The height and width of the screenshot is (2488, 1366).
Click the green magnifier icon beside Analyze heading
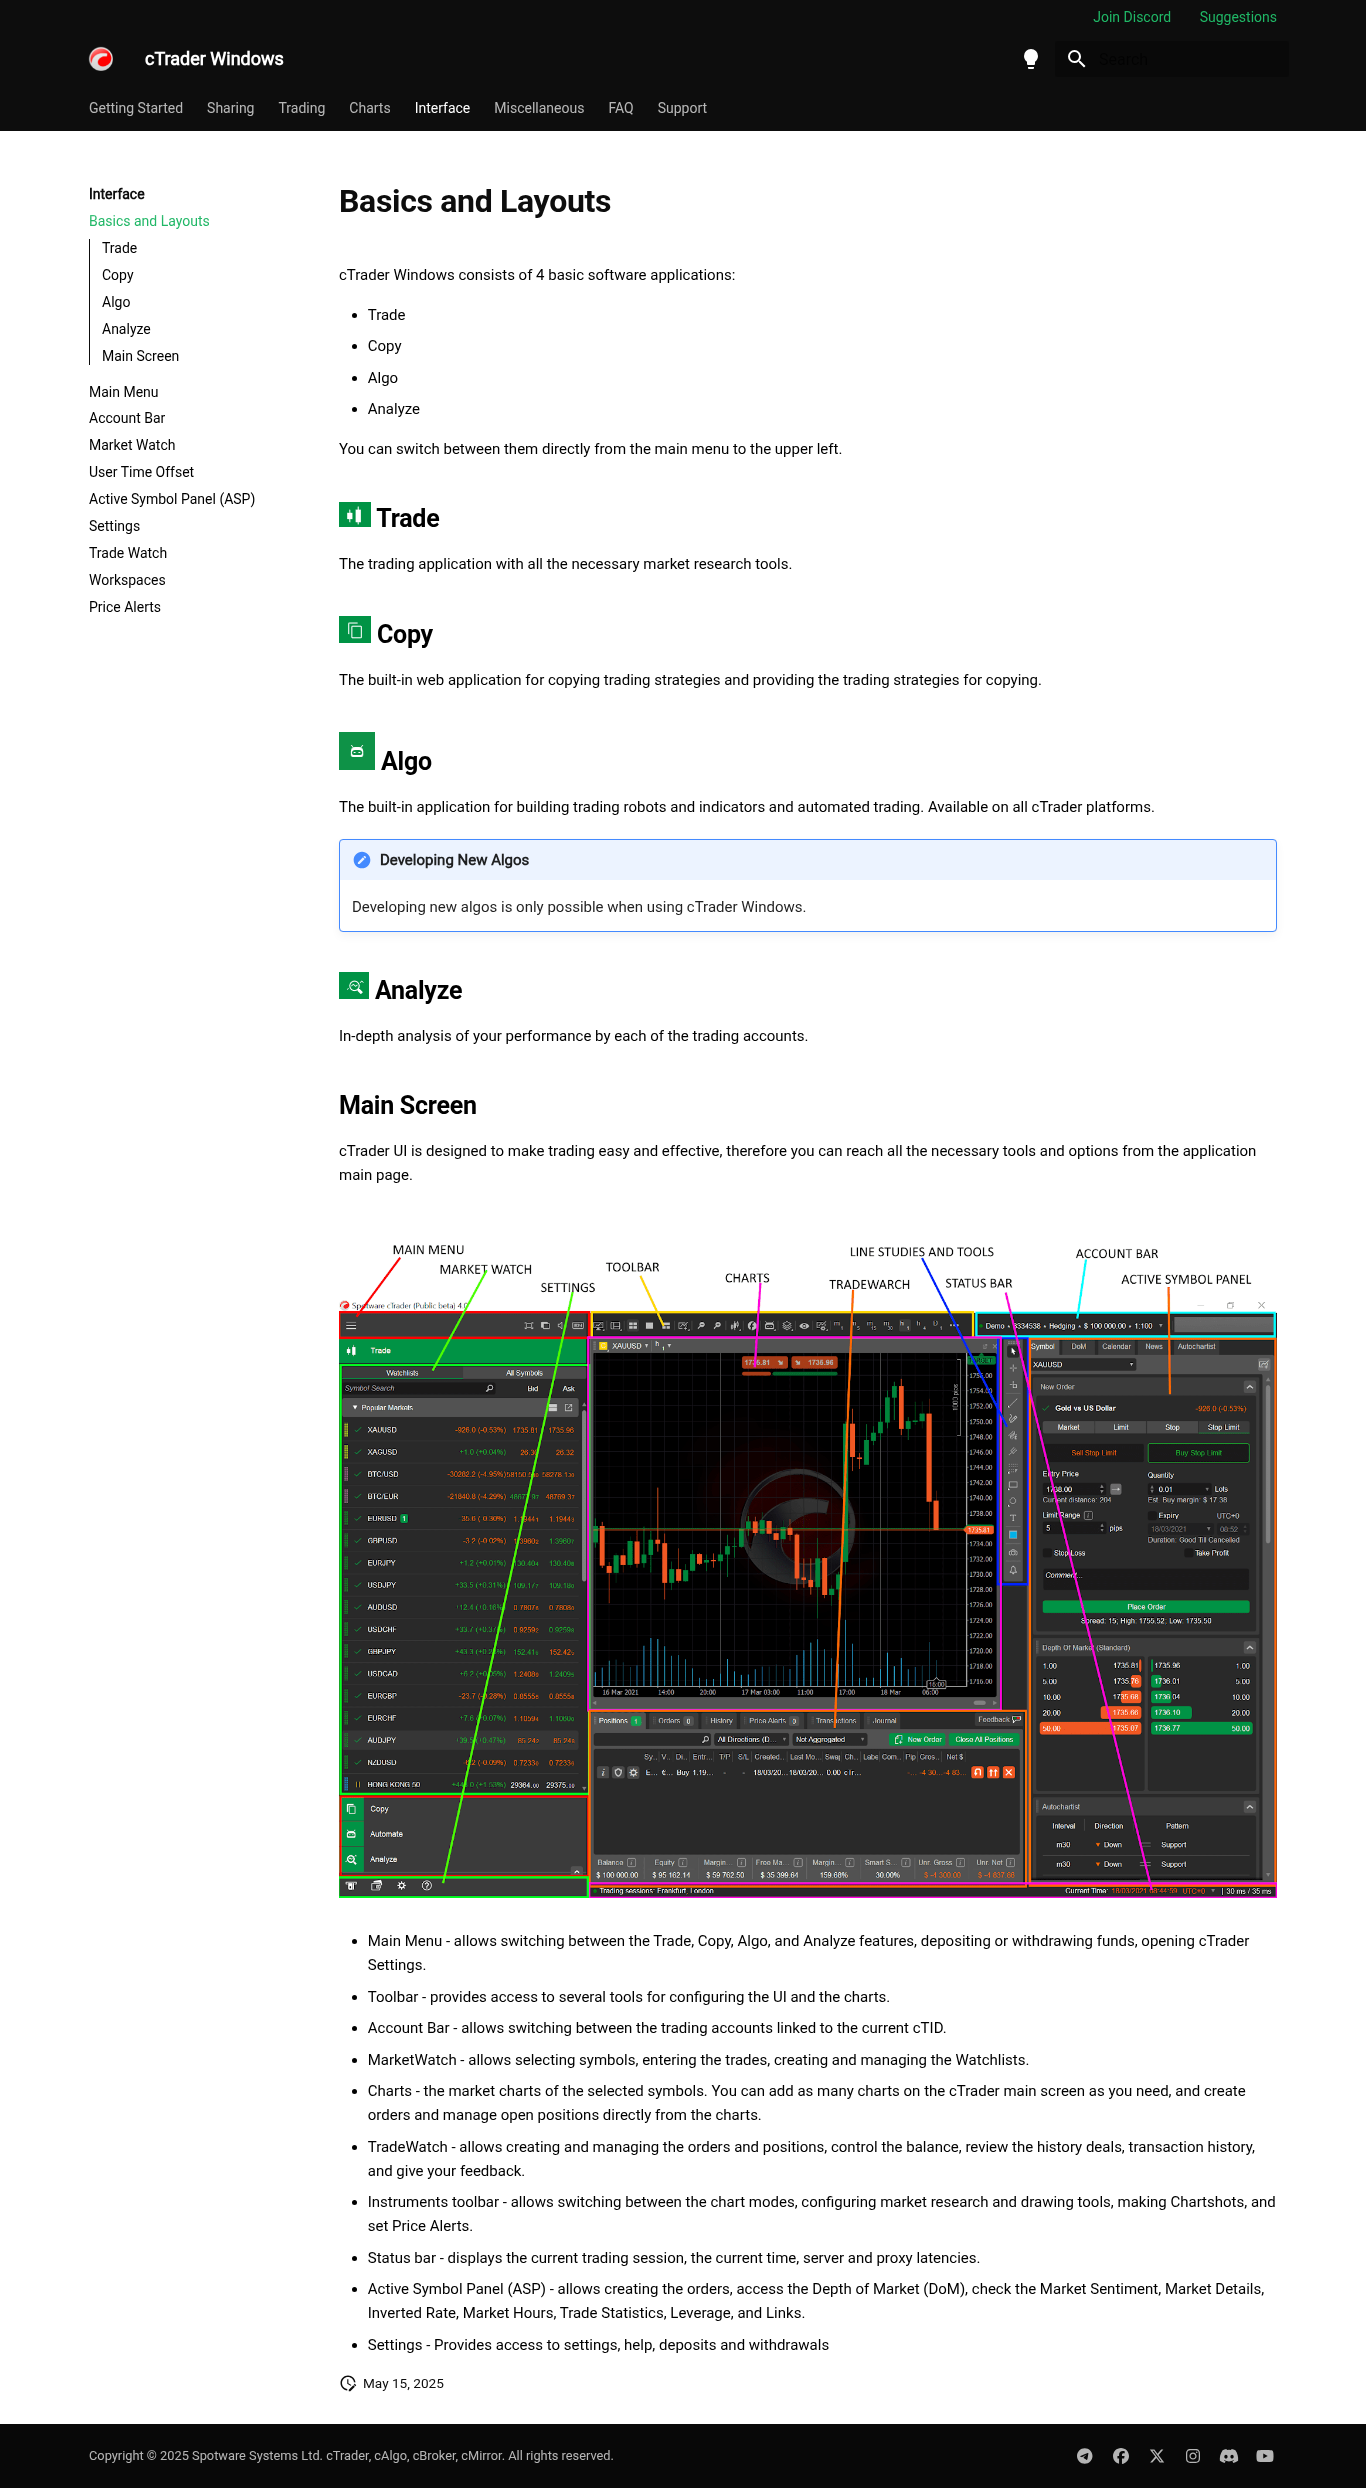coord(354,986)
